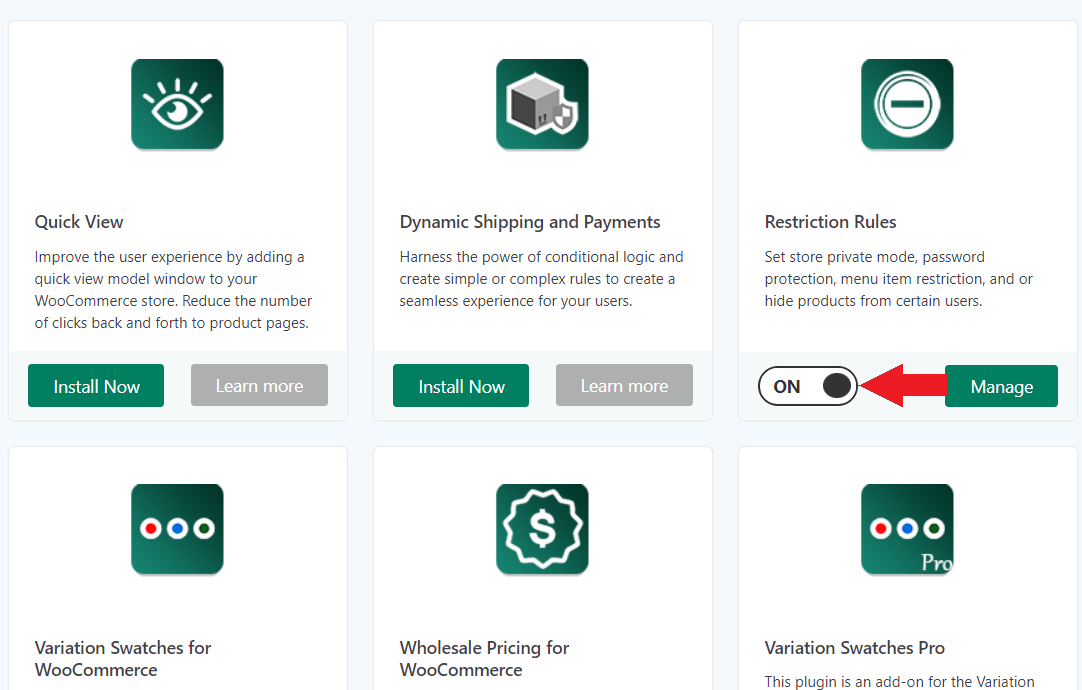Click the 'Harness the power of conditional logic' description
Viewport: 1082px width, 690px height.
pos(541,279)
